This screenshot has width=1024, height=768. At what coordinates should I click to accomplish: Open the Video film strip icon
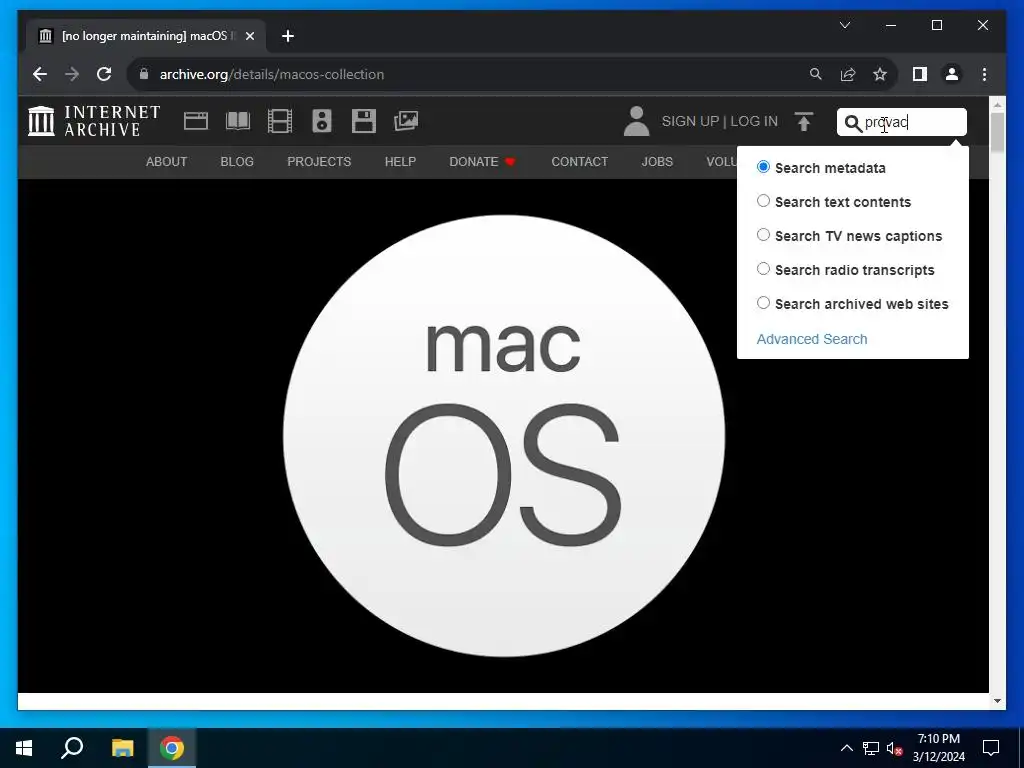click(x=280, y=121)
